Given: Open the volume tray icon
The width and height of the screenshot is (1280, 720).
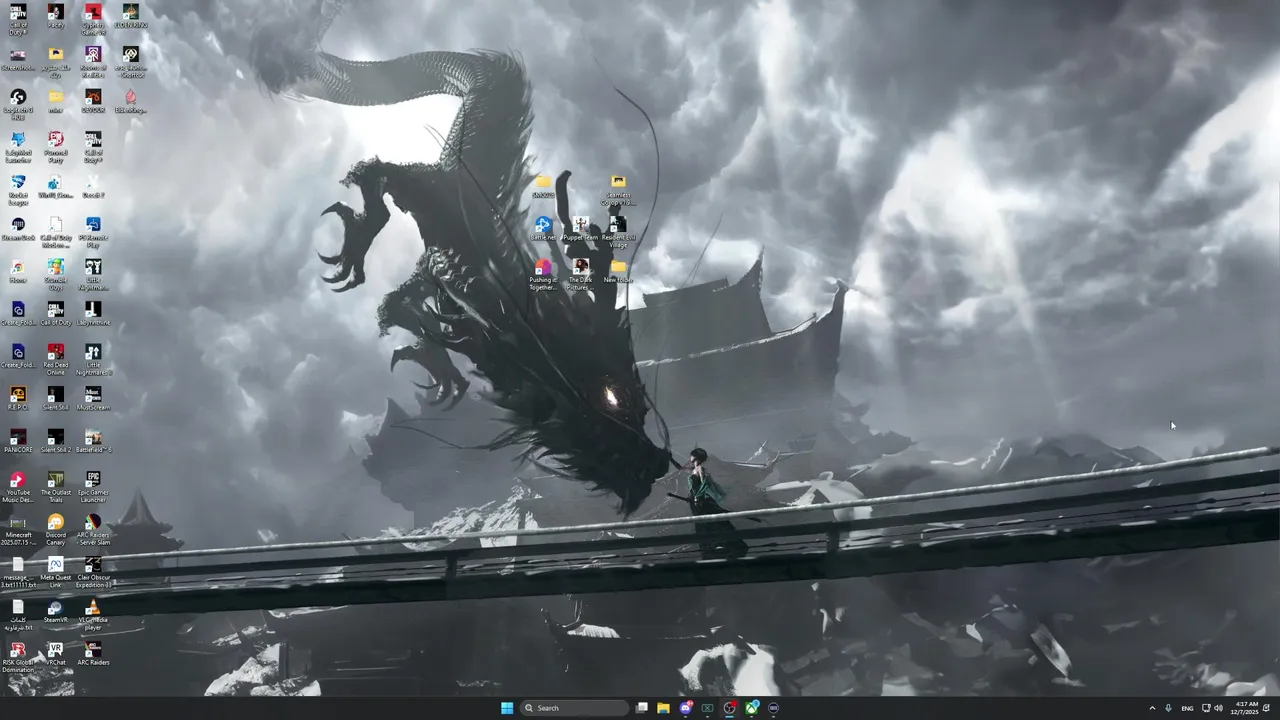Looking at the screenshot, I should [x=1218, y=708].
